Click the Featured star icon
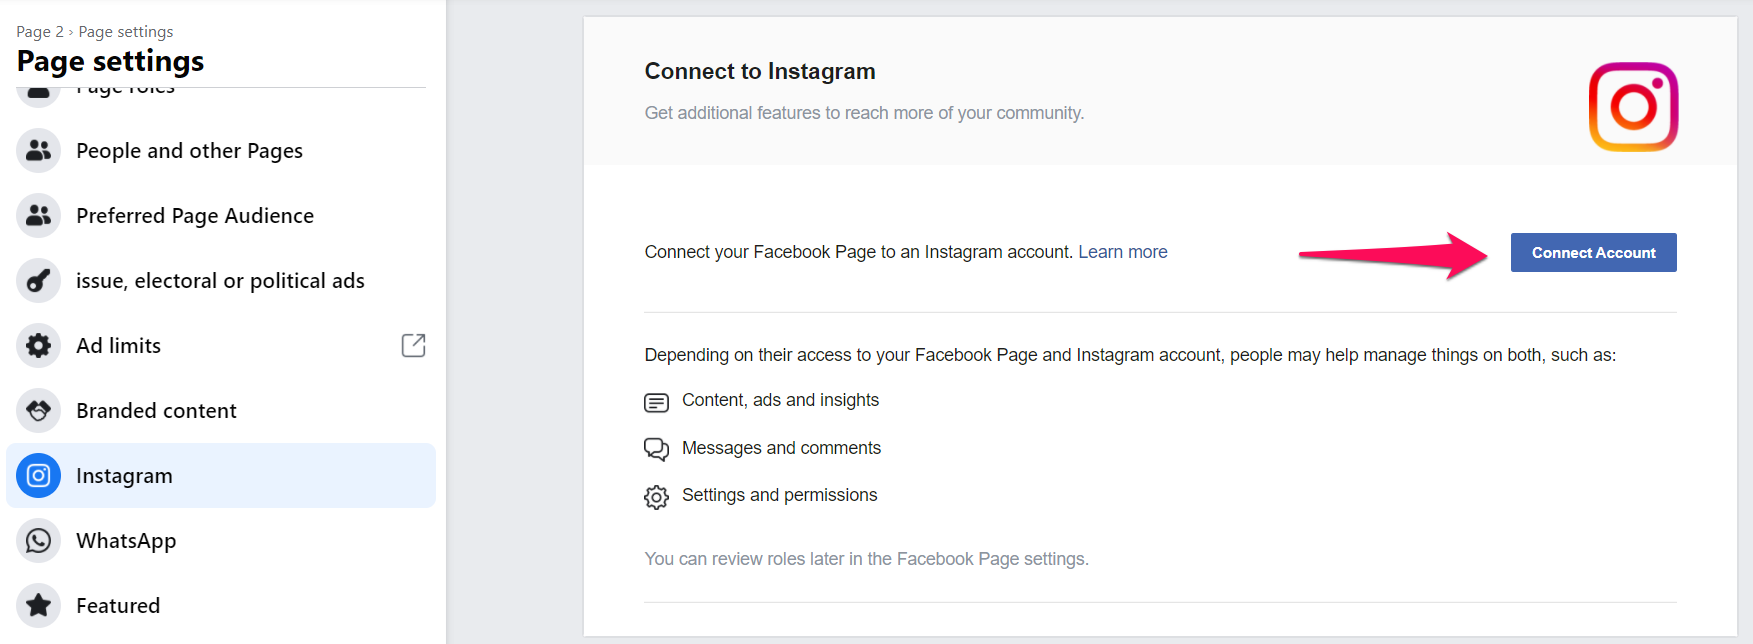The image size is (1753, 644). pos(39,606)
